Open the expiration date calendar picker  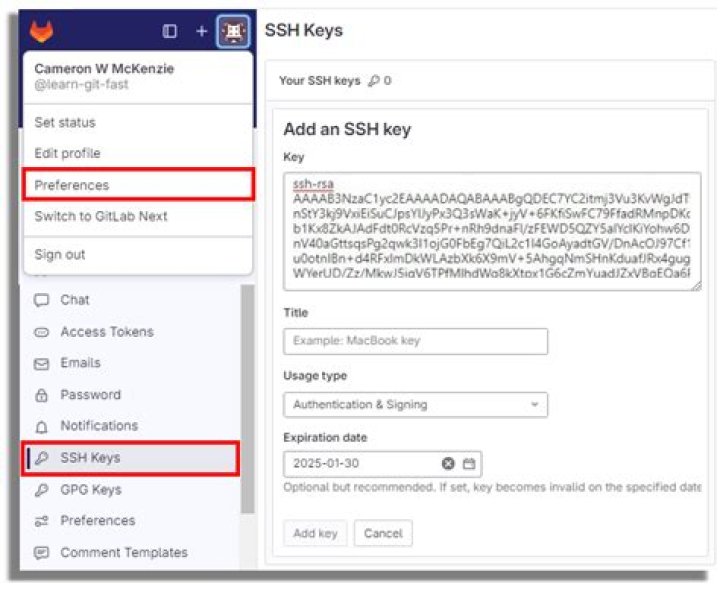(x=469, y=464)
